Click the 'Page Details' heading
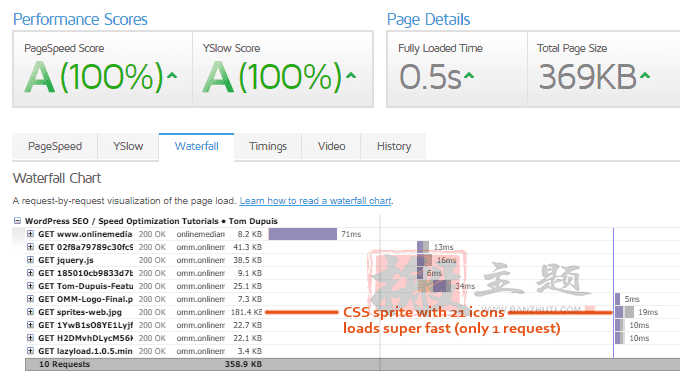680x392 pixels. pyautogui.click(x=428, y=20)
